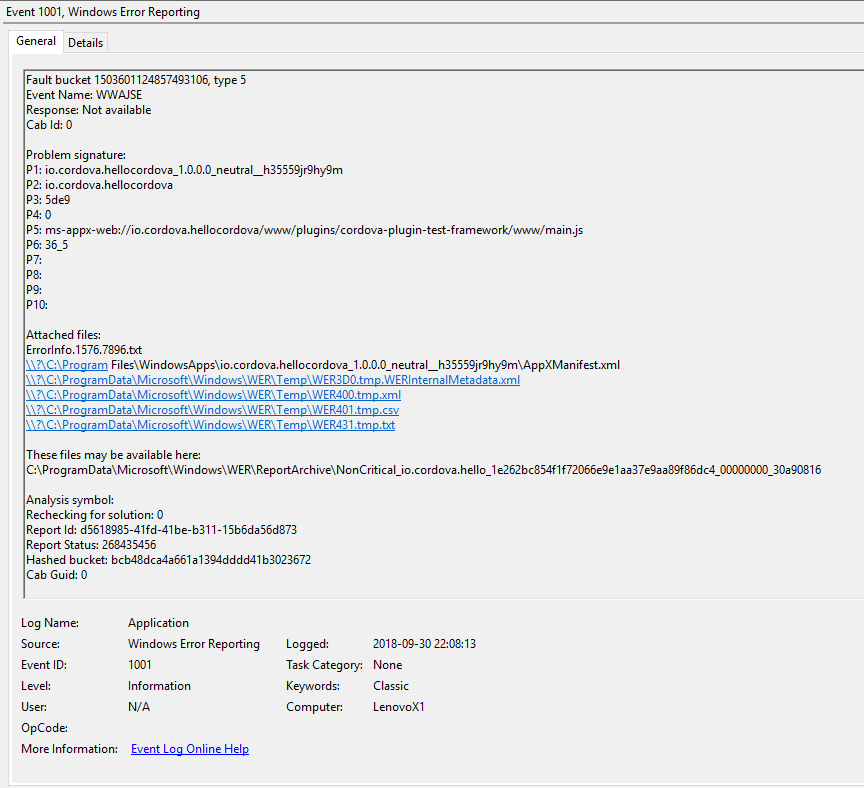Click the ReportArchive NonCritical path line

[423, 470]
